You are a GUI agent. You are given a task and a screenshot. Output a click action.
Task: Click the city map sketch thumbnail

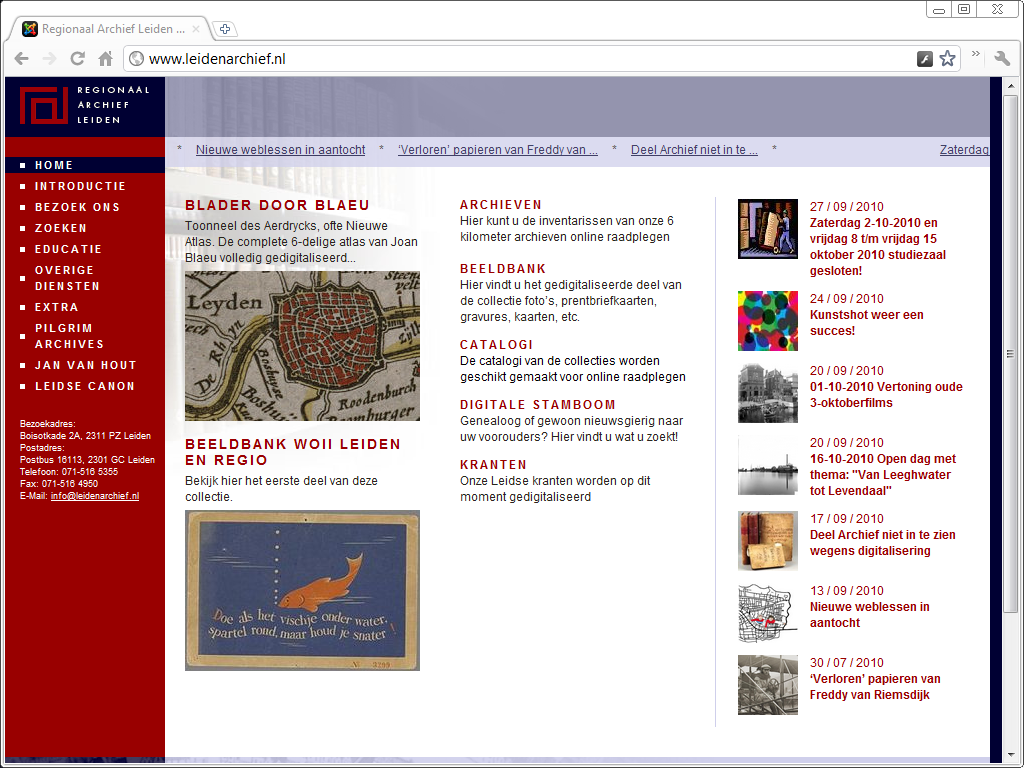pyautogui.click(x=768, y=613)
